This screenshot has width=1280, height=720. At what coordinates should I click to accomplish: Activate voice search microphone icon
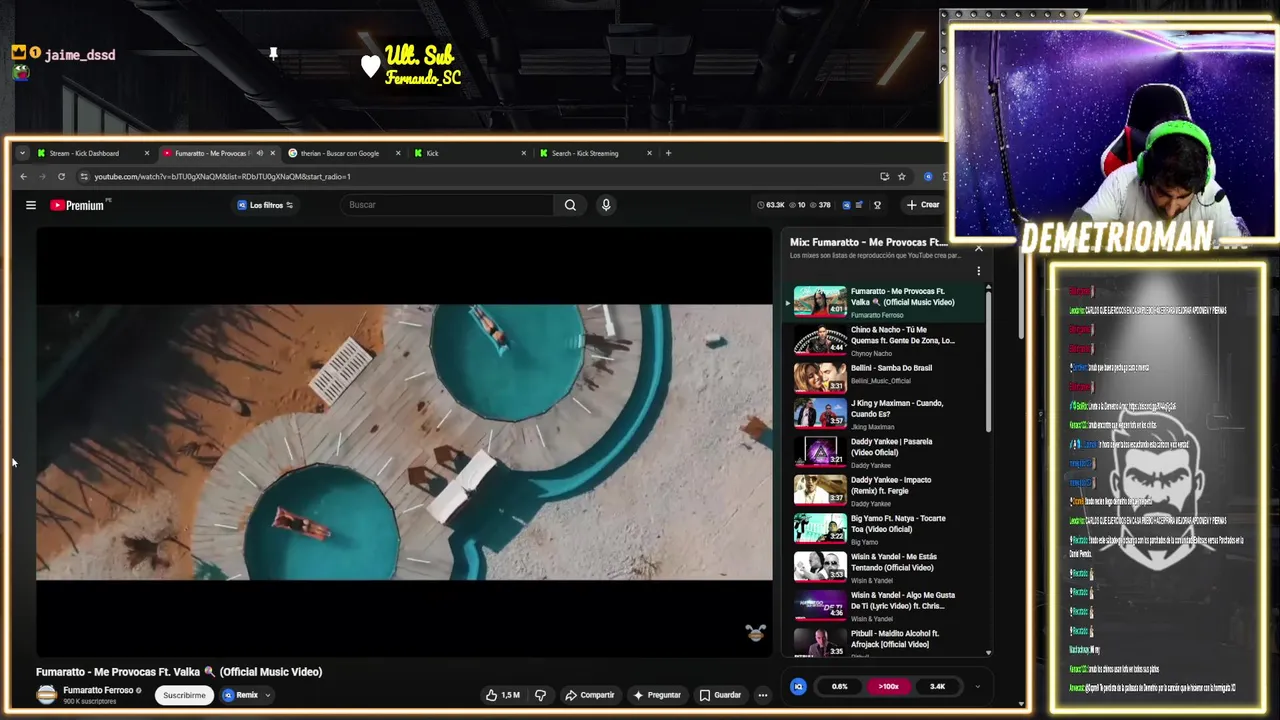605,205
